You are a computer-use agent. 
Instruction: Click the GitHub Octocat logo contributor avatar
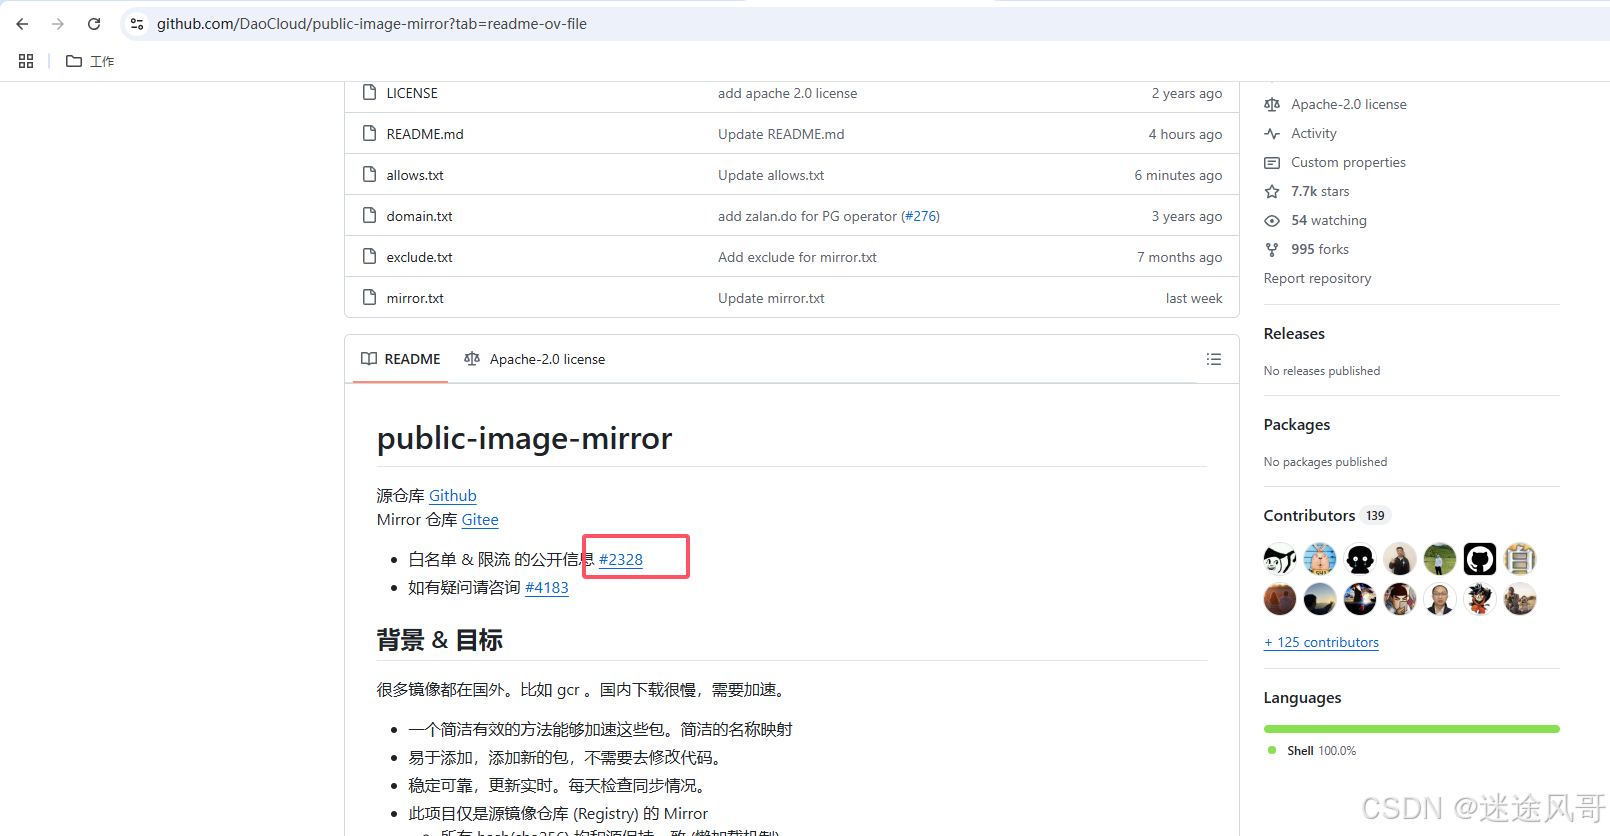[x=1480, y=559]
